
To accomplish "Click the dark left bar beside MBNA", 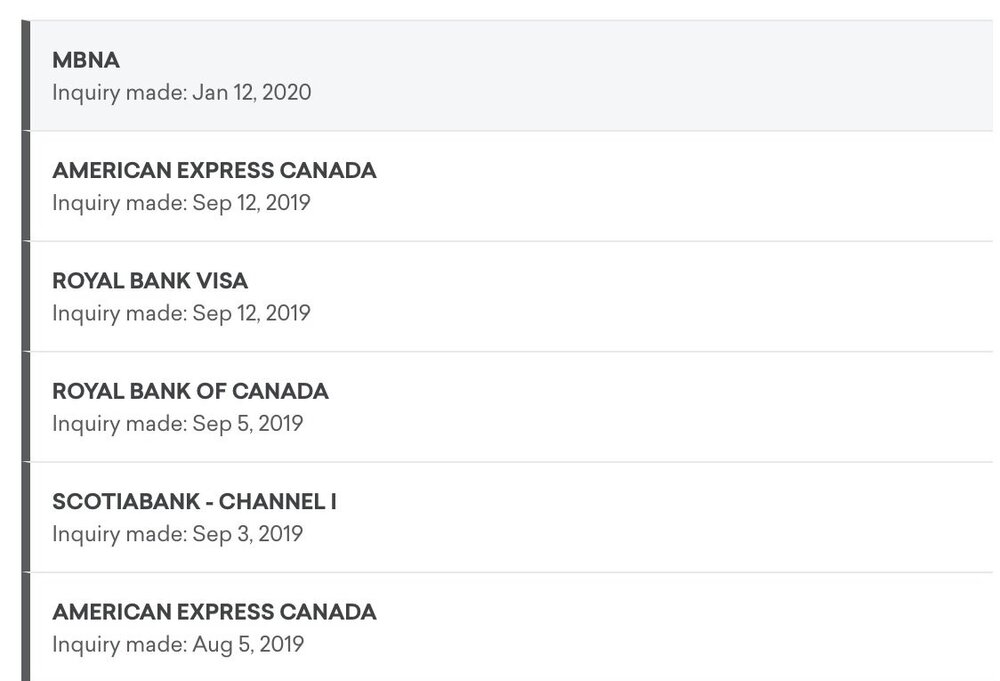I will click(26, 76).
